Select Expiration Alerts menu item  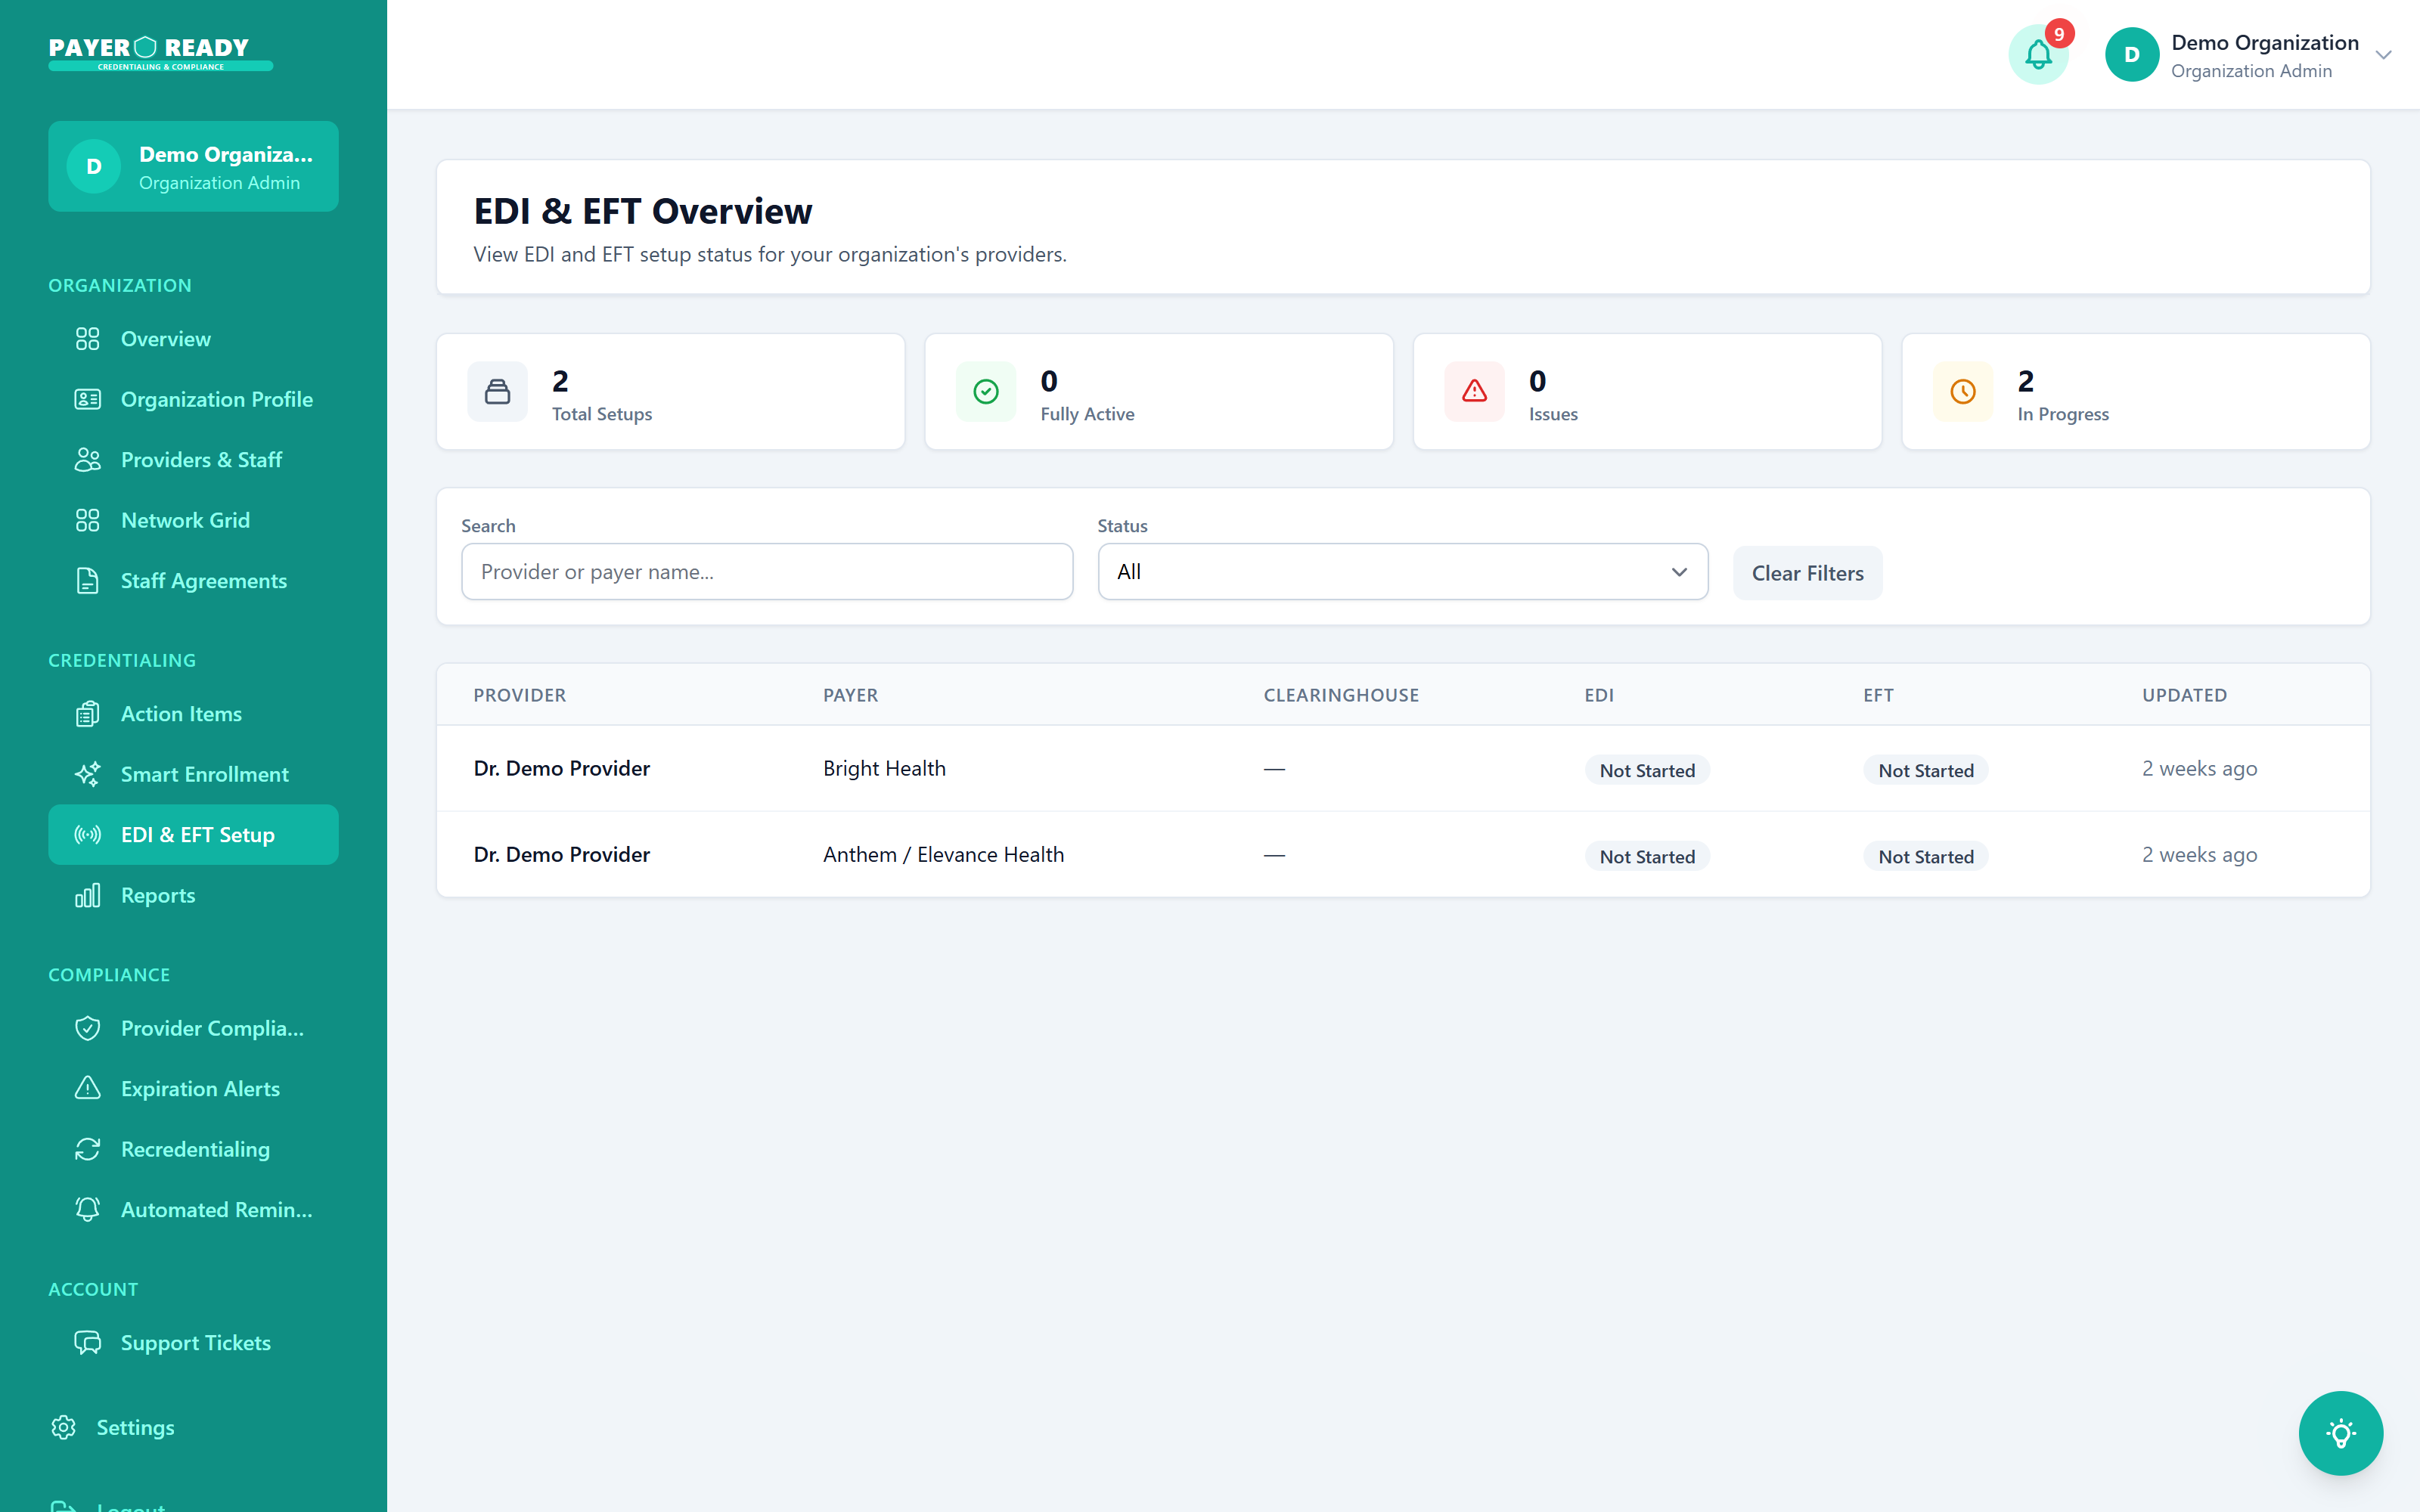193,1088
